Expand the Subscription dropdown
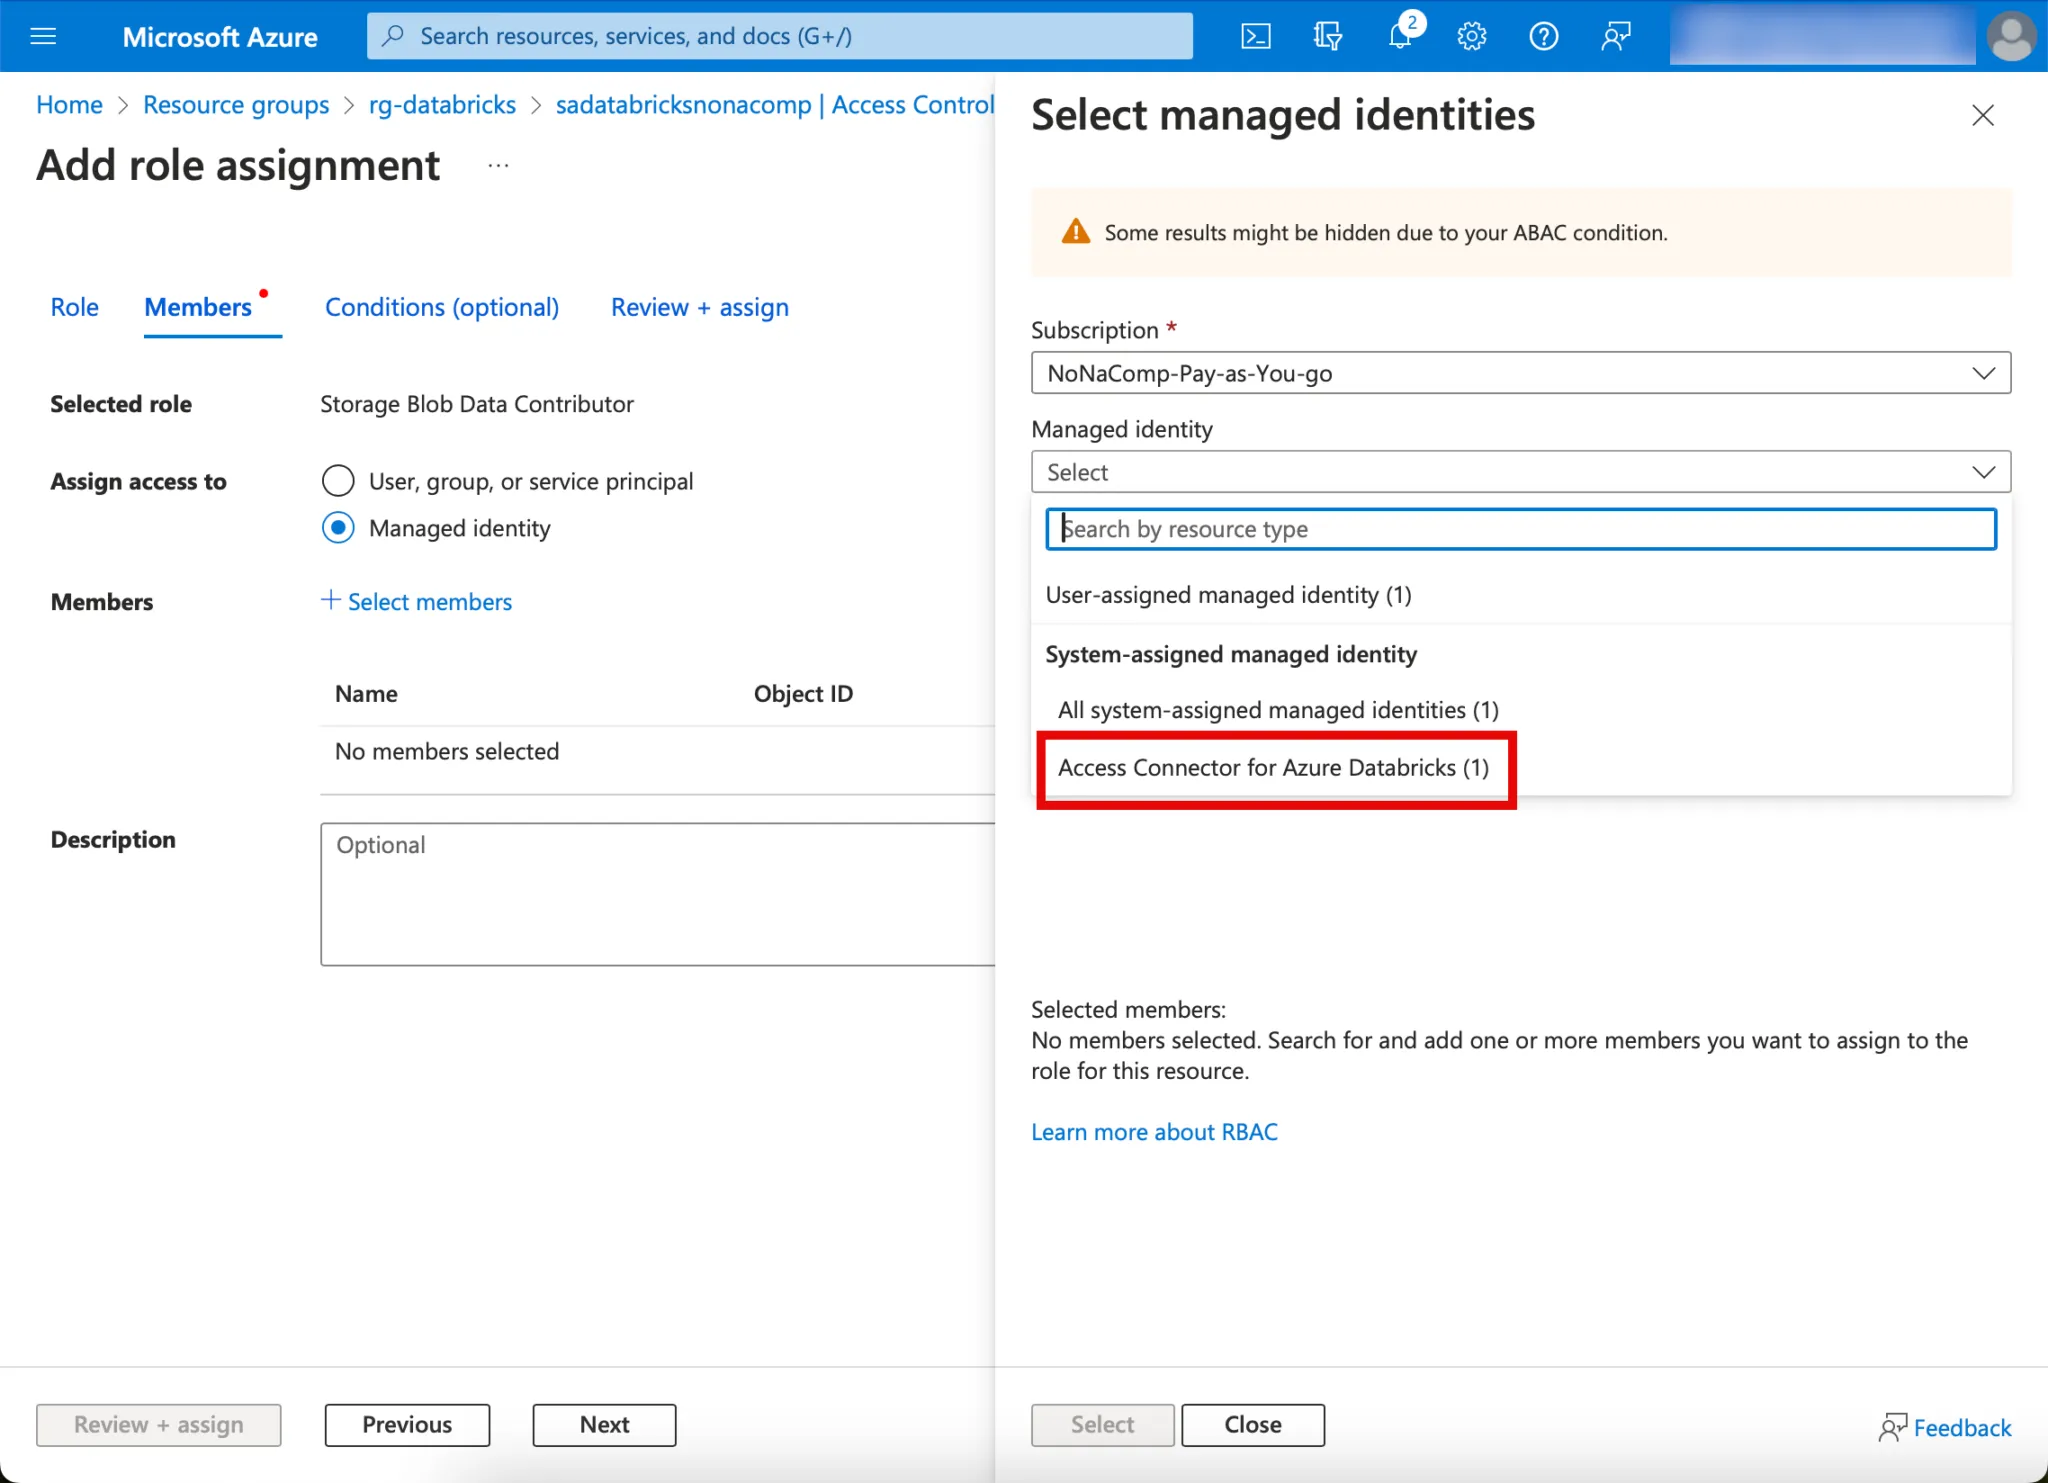2048x1483 pixels. coord(1520,373)
